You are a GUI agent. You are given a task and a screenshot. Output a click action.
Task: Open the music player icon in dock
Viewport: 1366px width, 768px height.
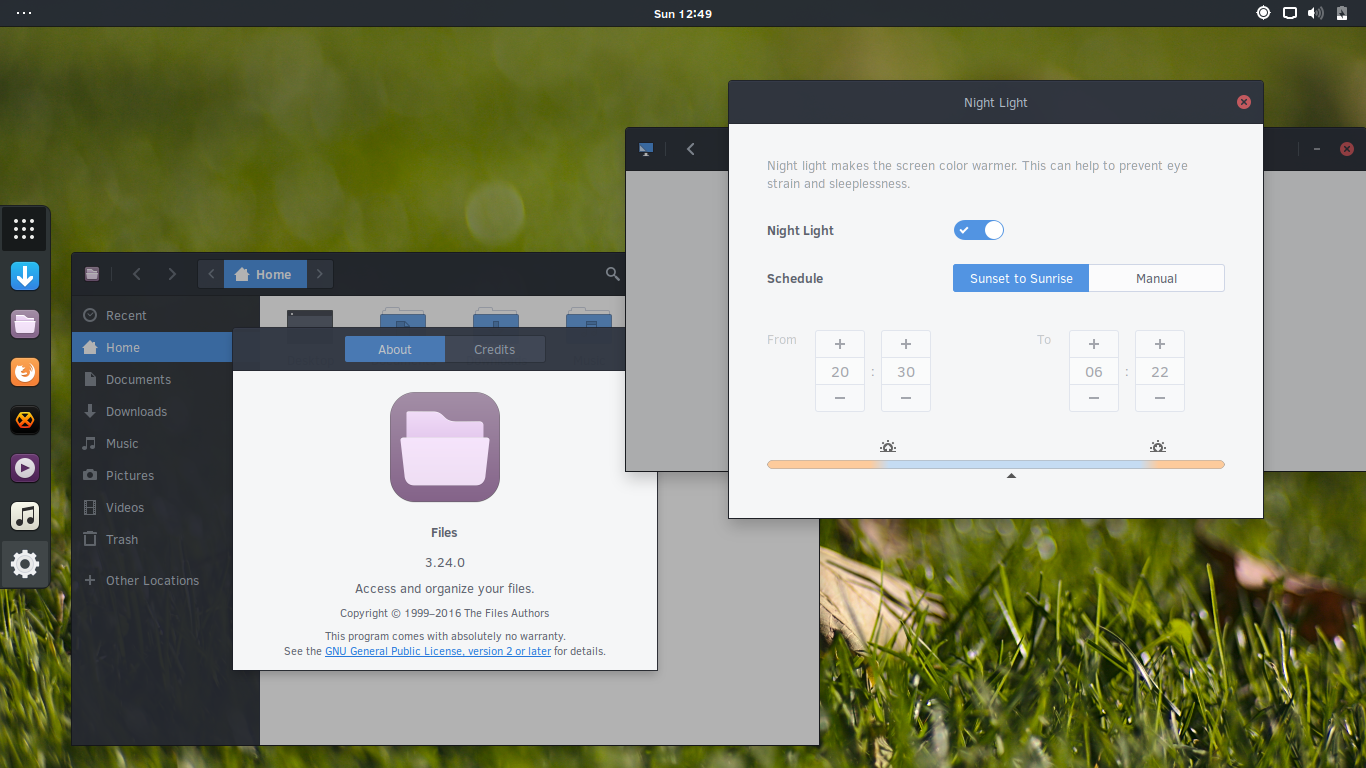pyautogui.click(x=25, y=516)
